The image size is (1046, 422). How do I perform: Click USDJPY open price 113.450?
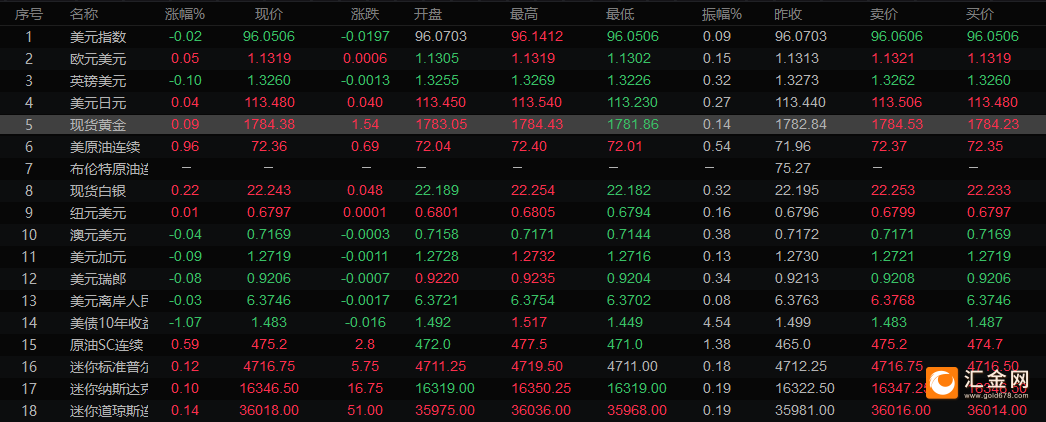coord(439,103)
